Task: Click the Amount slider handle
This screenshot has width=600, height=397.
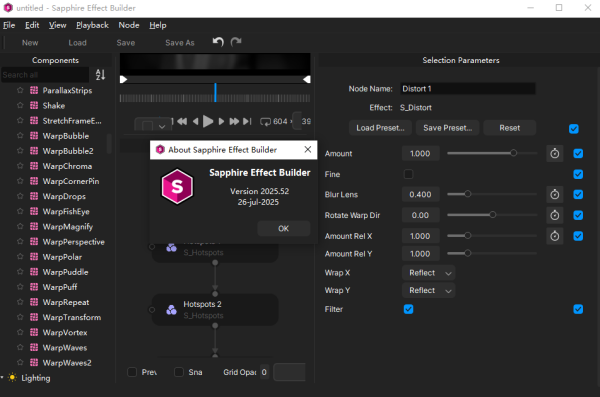Action: pos(514,153)
